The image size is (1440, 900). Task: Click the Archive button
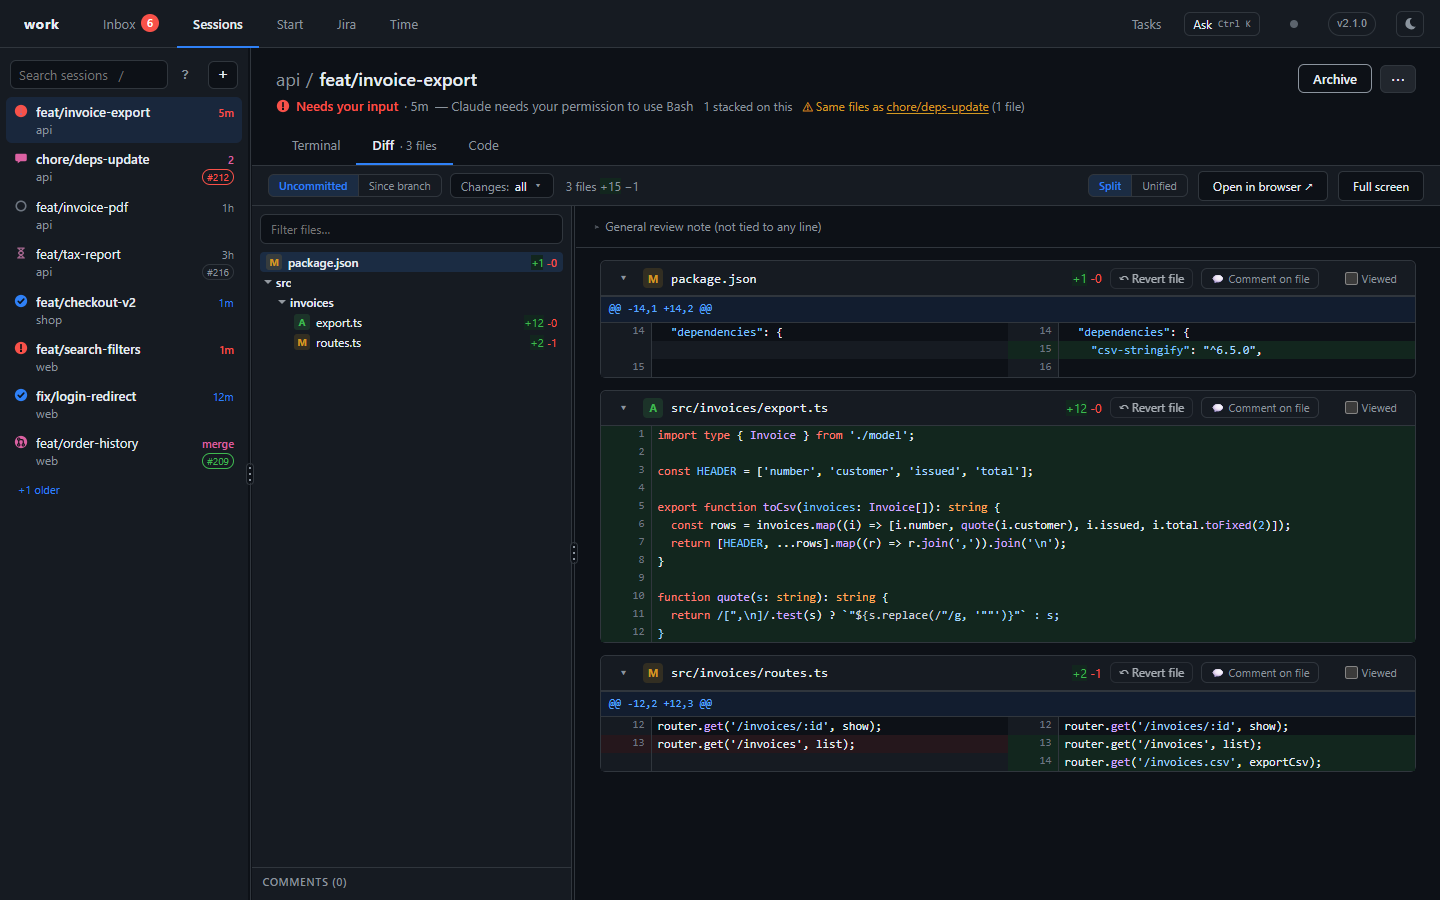(1335, 79)
